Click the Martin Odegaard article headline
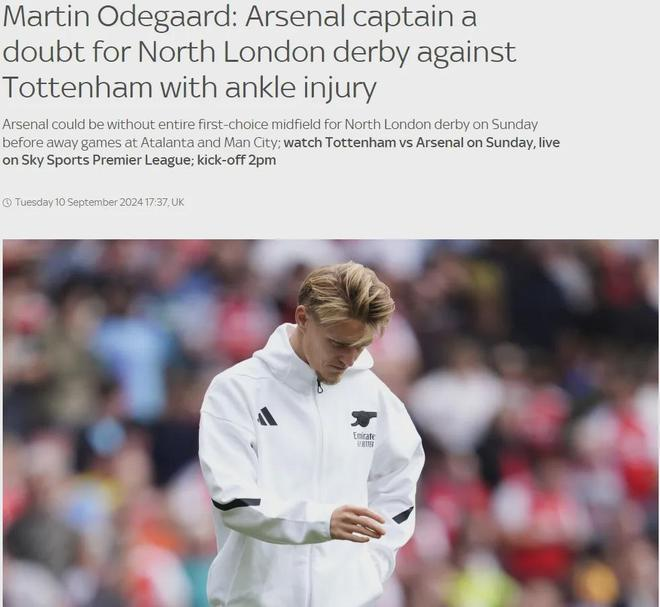The height and width of the screenshot is (607, 660). coord(259,52)
